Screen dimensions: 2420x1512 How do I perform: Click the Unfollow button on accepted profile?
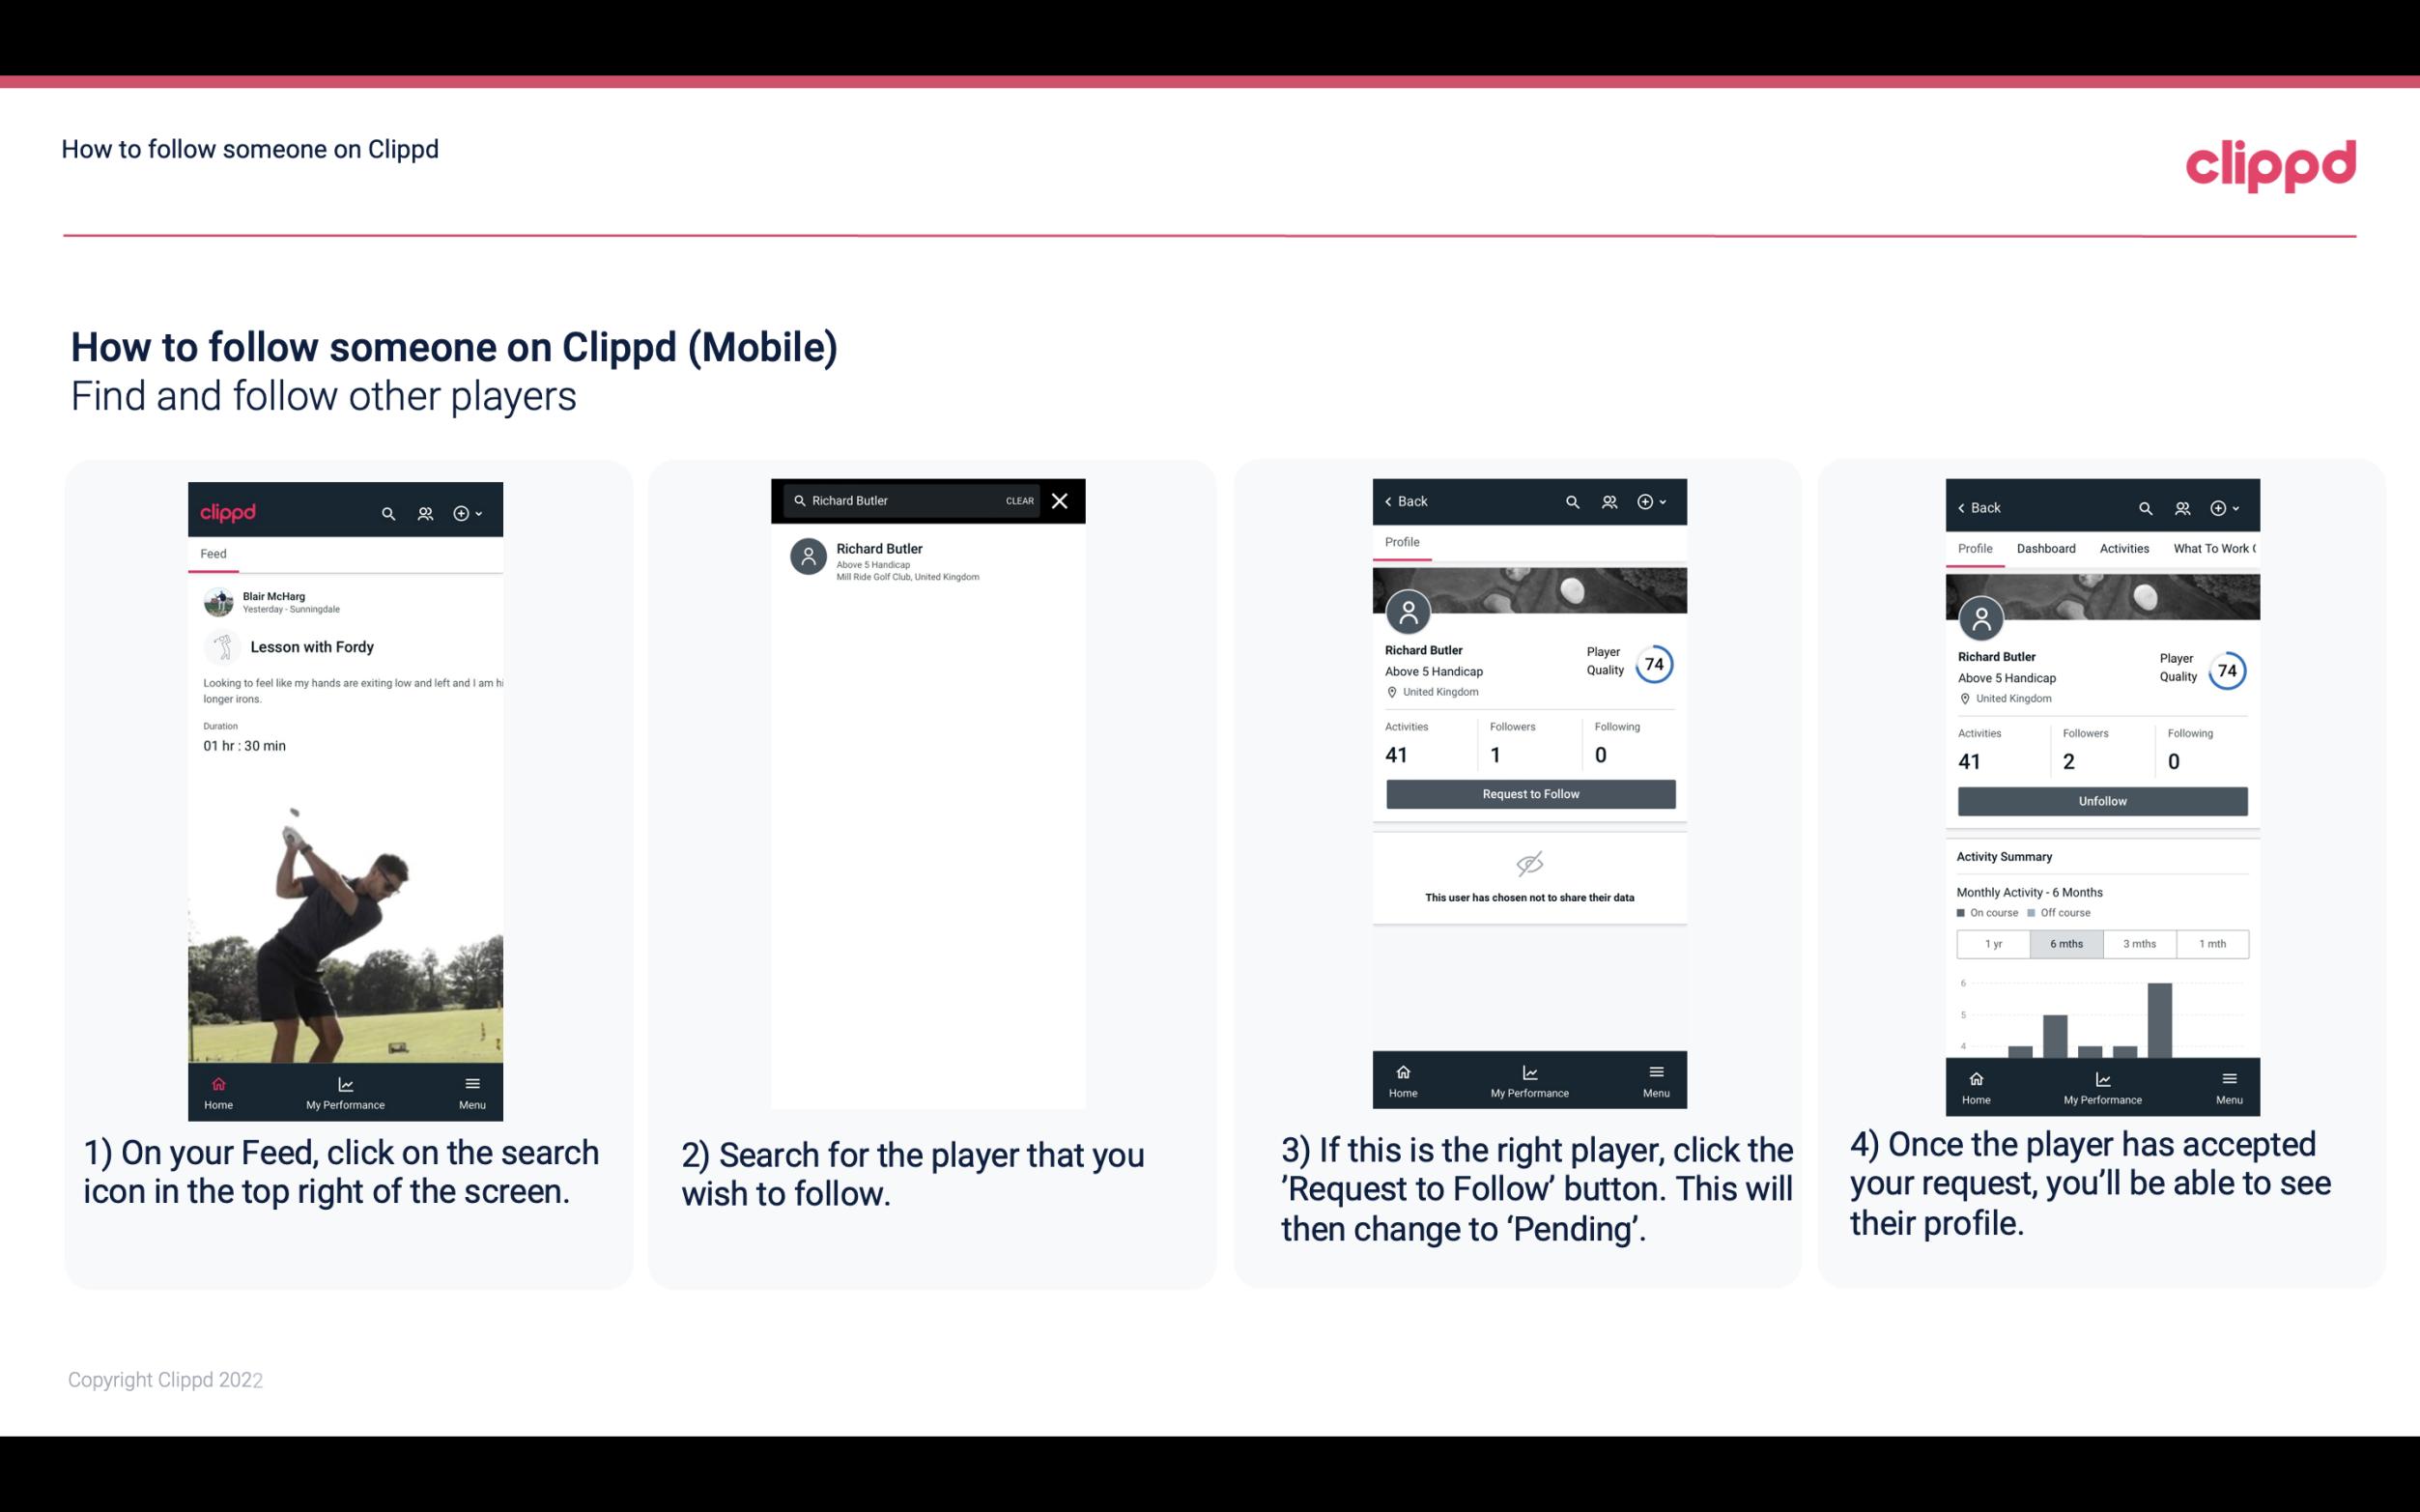point(2101,800)
